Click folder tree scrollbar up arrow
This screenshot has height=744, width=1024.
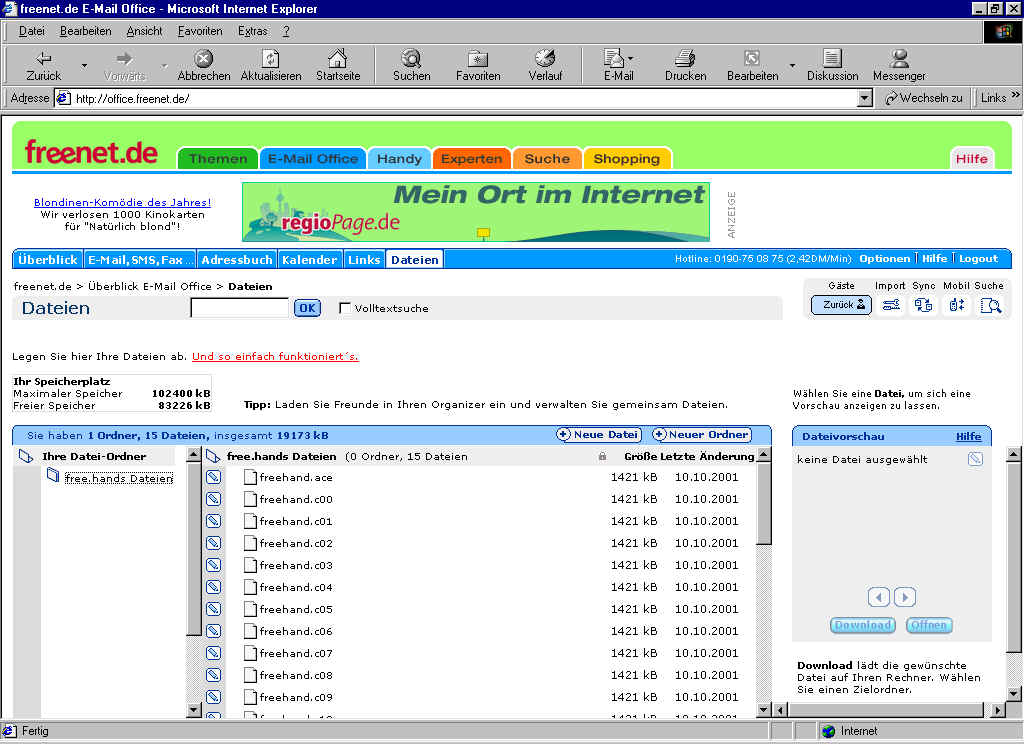[193, 455]
